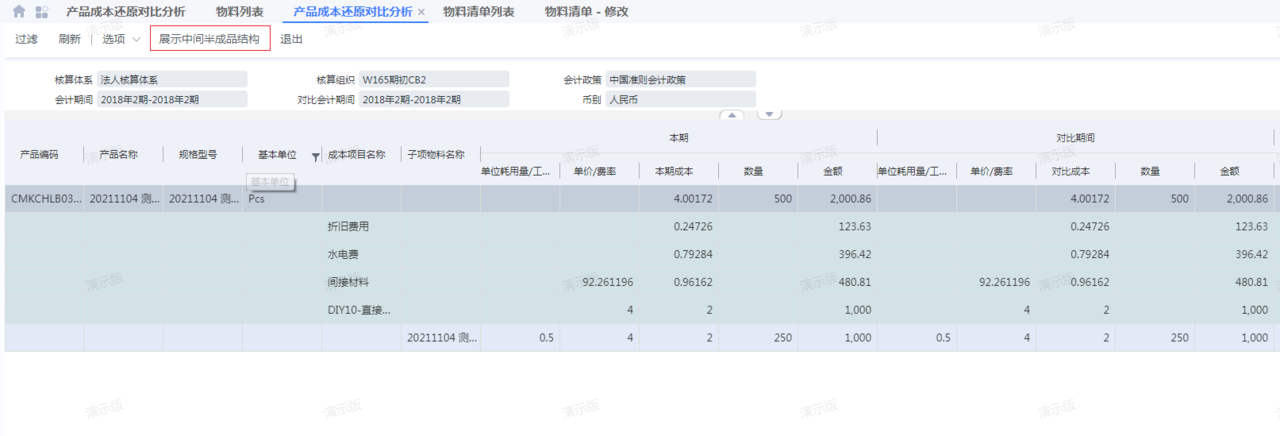This screenshot has height=436, width=1280.
Task: Click 退出 to exit the page
Action: point(291,39)
